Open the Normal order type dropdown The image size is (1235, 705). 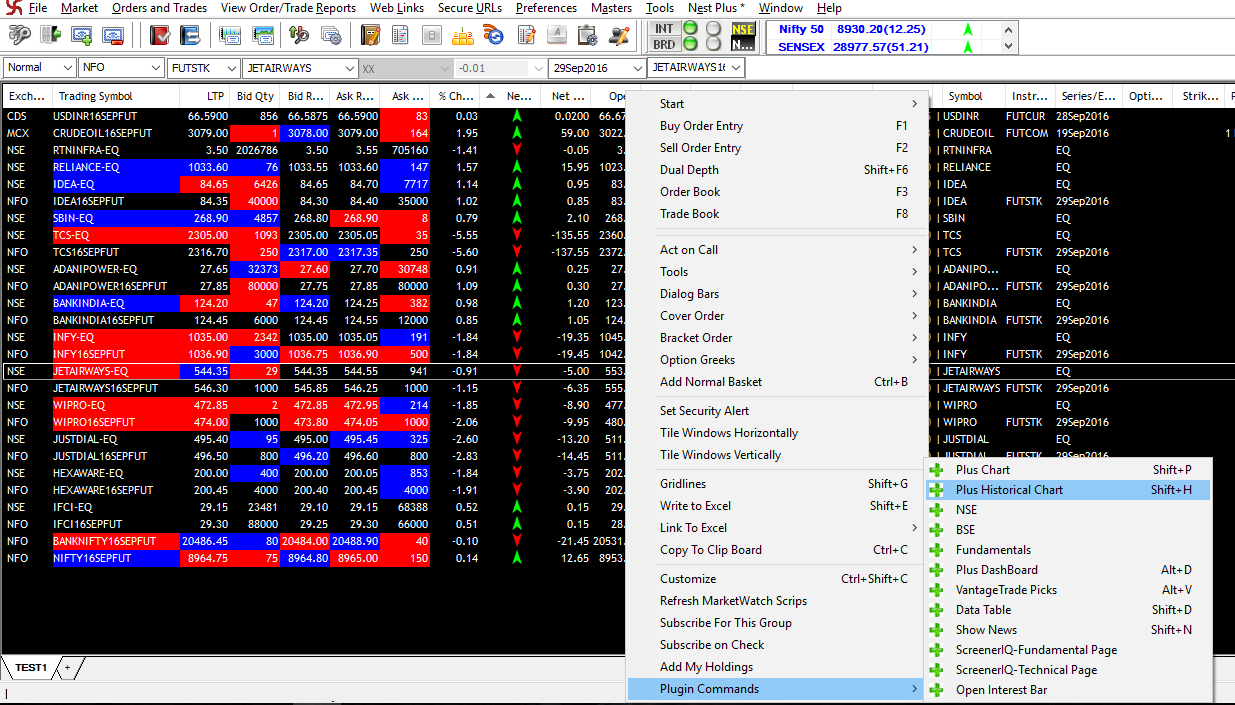coord(40,68)
